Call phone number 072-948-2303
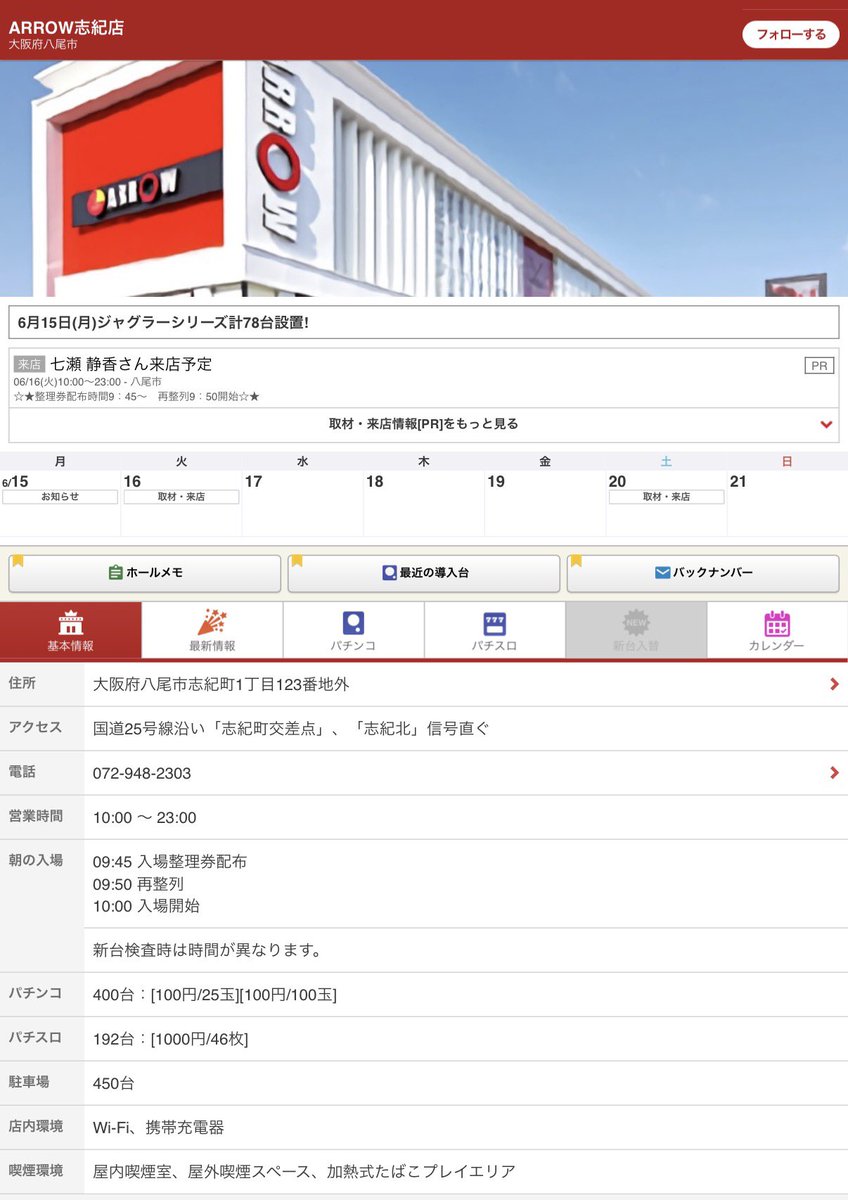The image size is (848, 1200). click(x=142, y=773)
